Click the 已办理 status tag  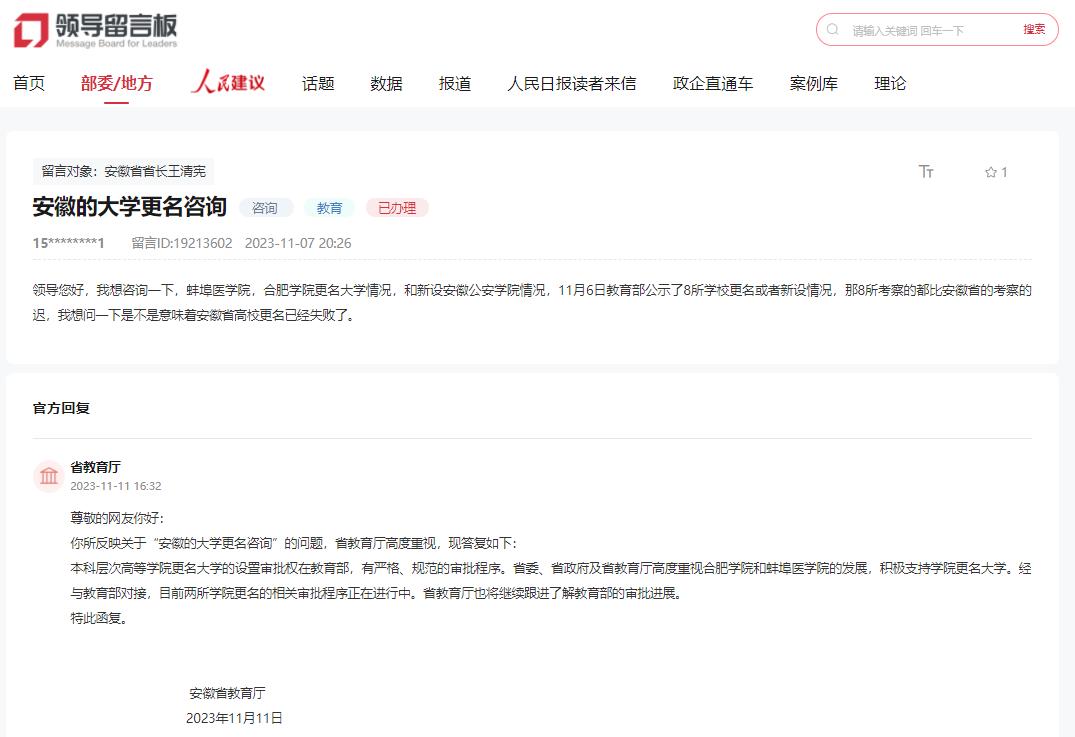[397, 208]
